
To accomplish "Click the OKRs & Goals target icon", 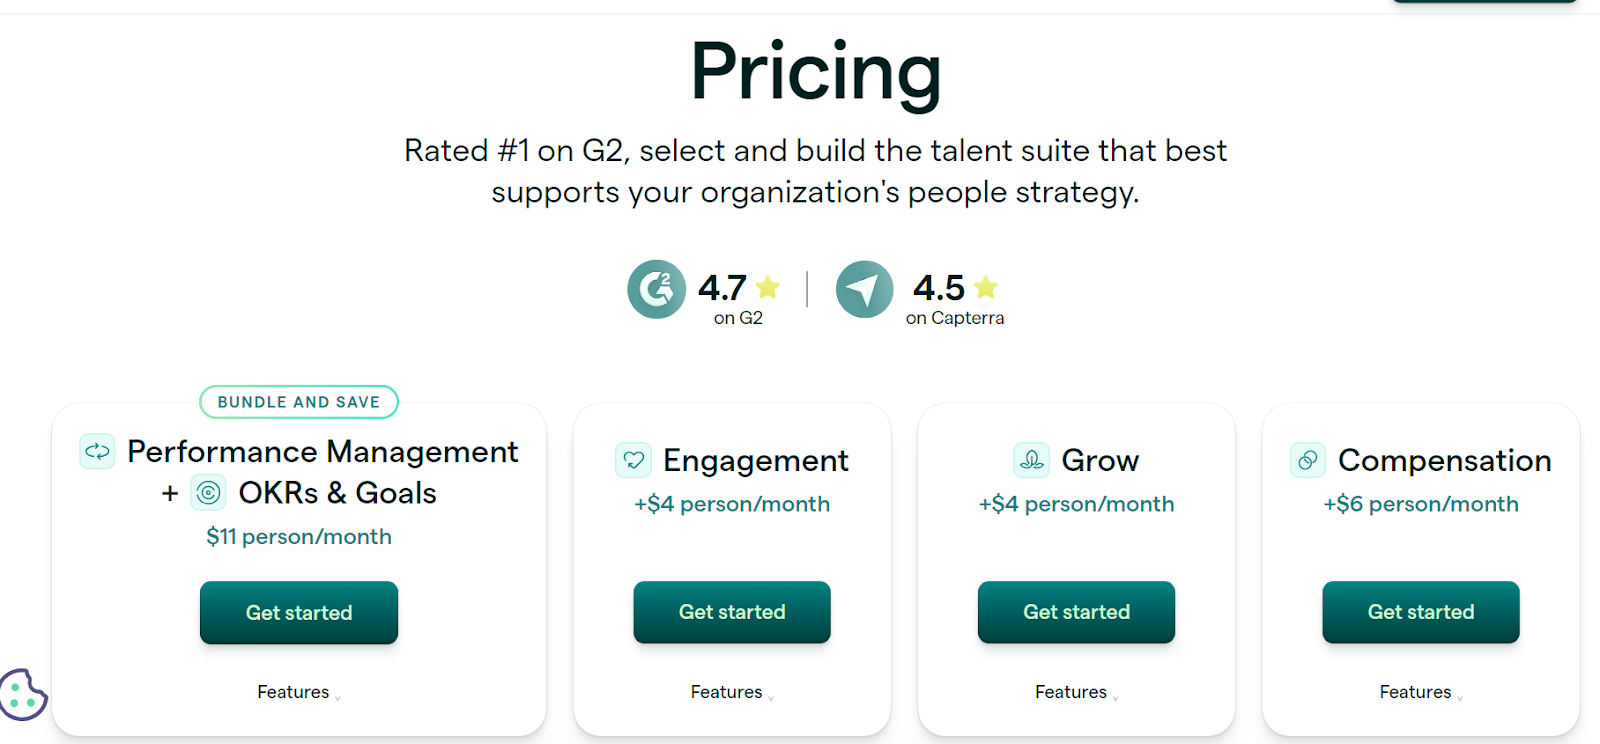I will [x=208, y=493].
